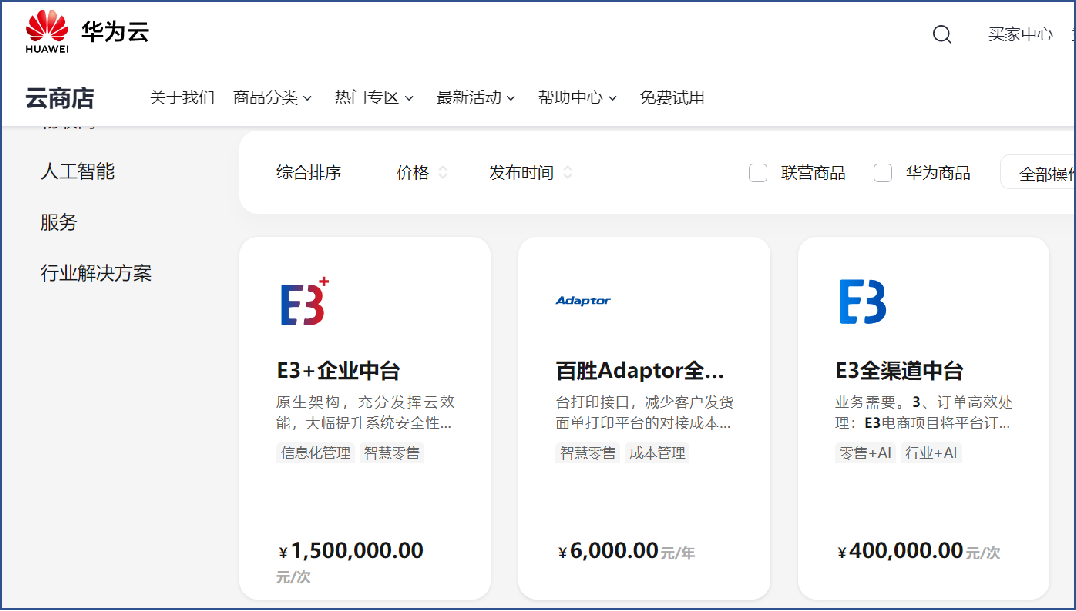Image resolution: width=1076 pixels, height=611 pixels.
Task: Open the 免费试用 menu item
Action: pyautogui.click(x=672, y=98)
